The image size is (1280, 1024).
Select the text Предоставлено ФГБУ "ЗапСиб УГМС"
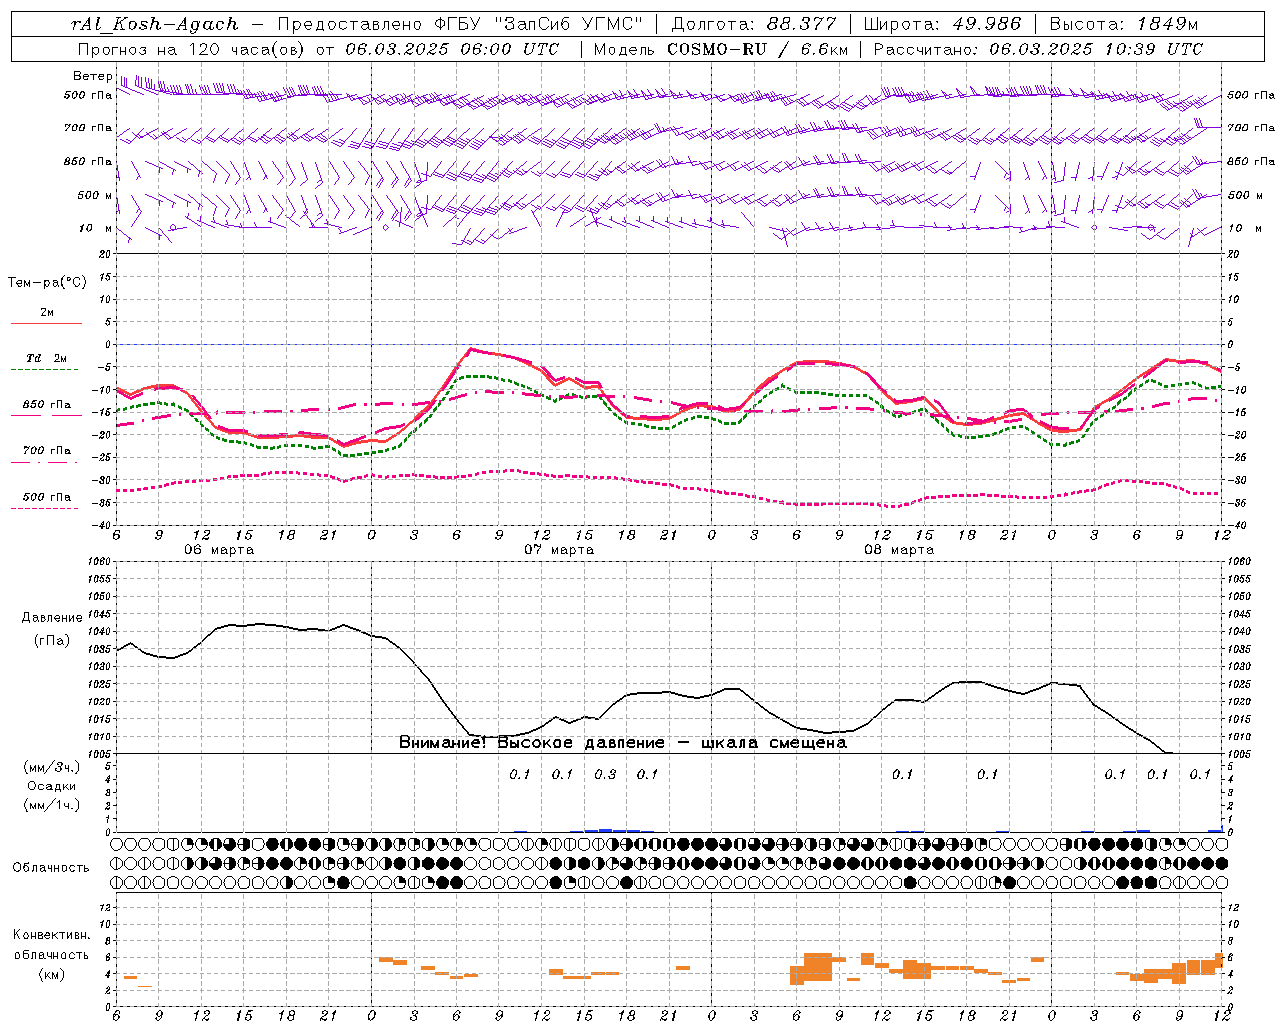(x=459, y=24)
